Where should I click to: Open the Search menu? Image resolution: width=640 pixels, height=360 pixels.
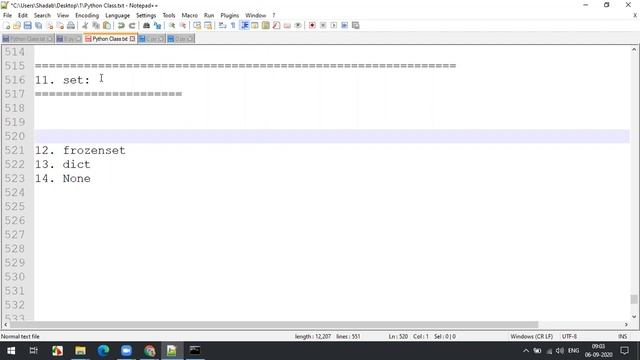pos(42,15)
